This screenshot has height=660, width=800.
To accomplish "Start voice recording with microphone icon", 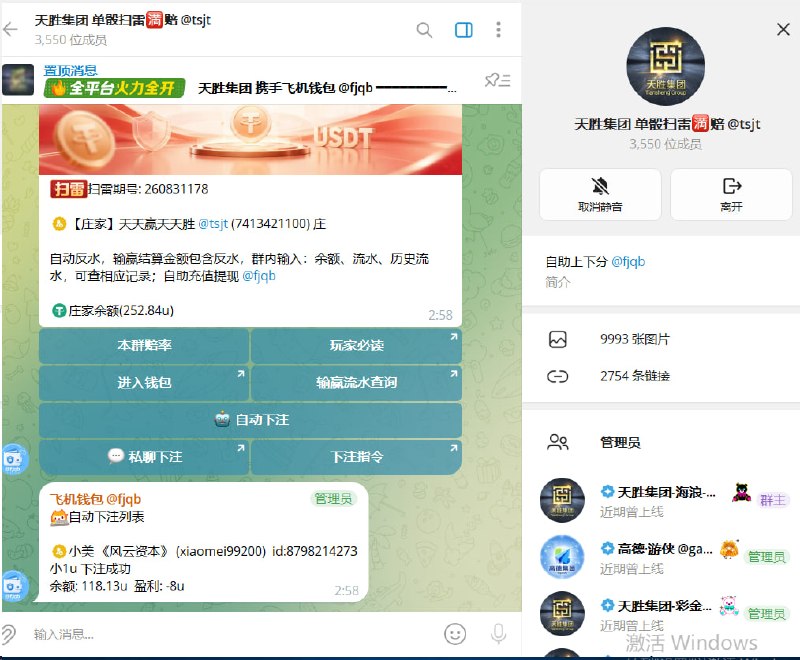I will tap(498, 634).
